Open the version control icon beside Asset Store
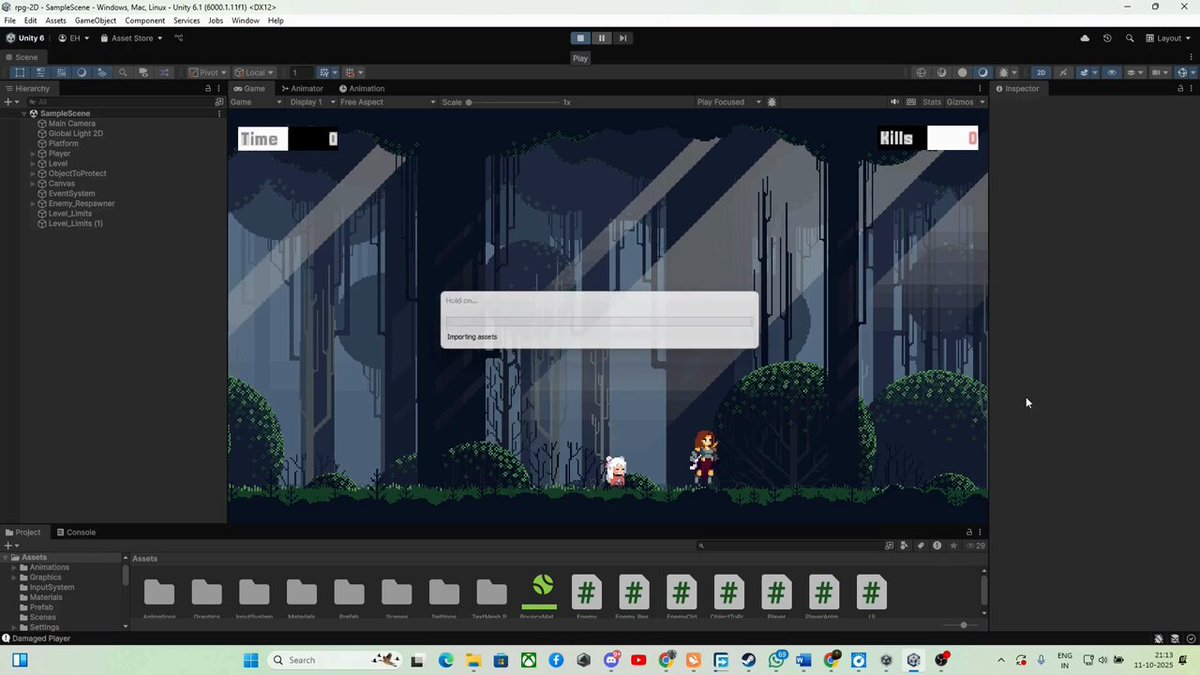The height and width of the screenshot is (675, 1200). 179,38
